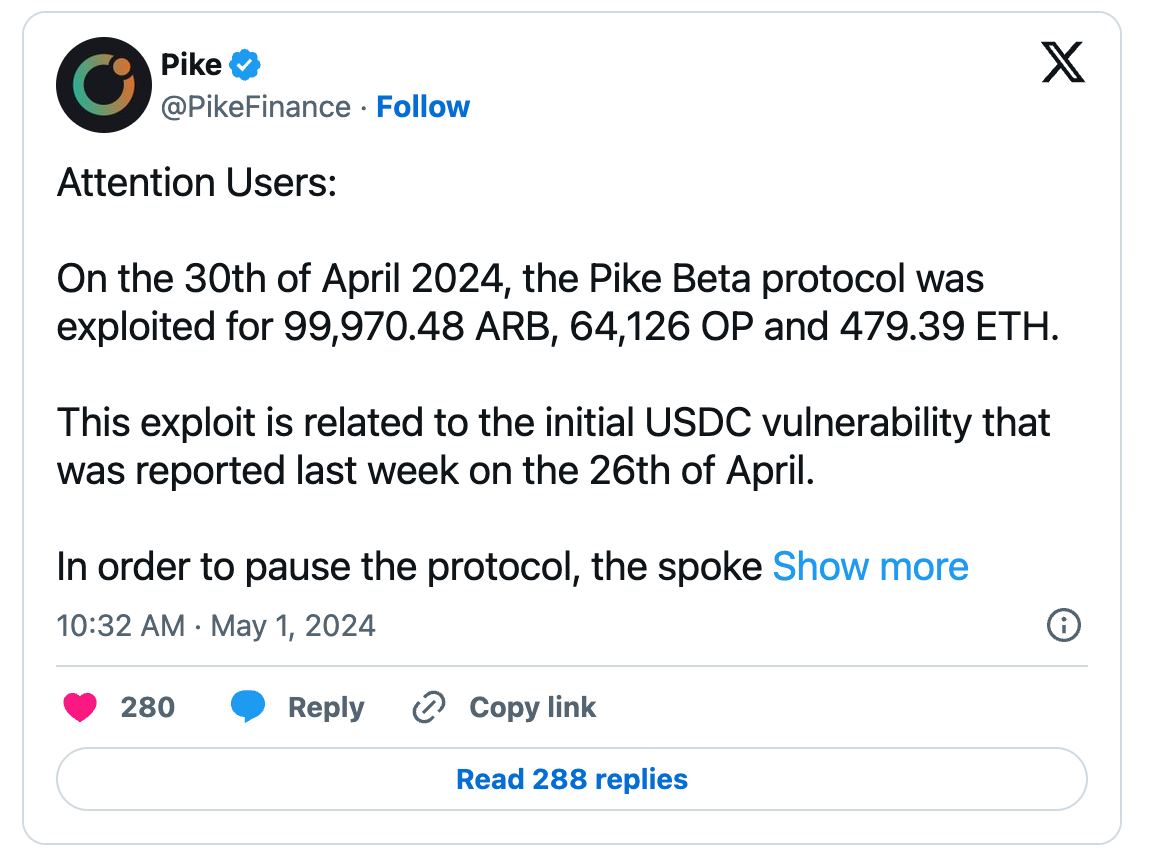Follow @PikeFinance
1152x860 pixels.
pyautogui.click(x=423, y=107)
